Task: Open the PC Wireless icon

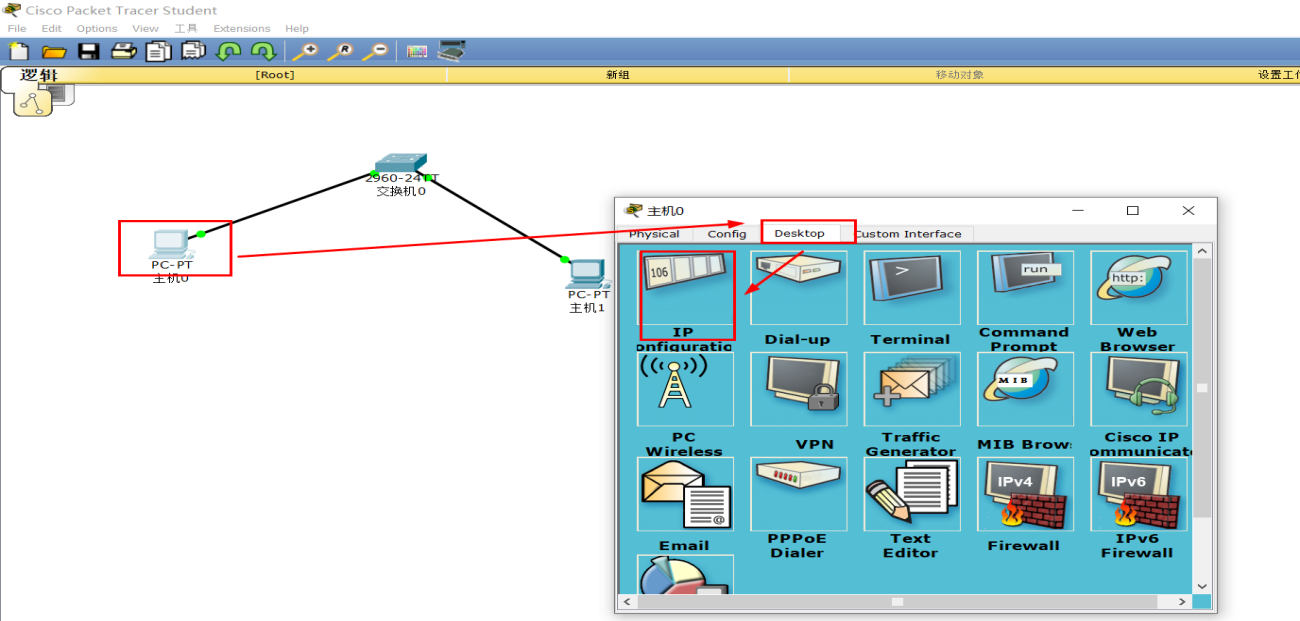Action: pyautogui.click(x=686, y=390)
